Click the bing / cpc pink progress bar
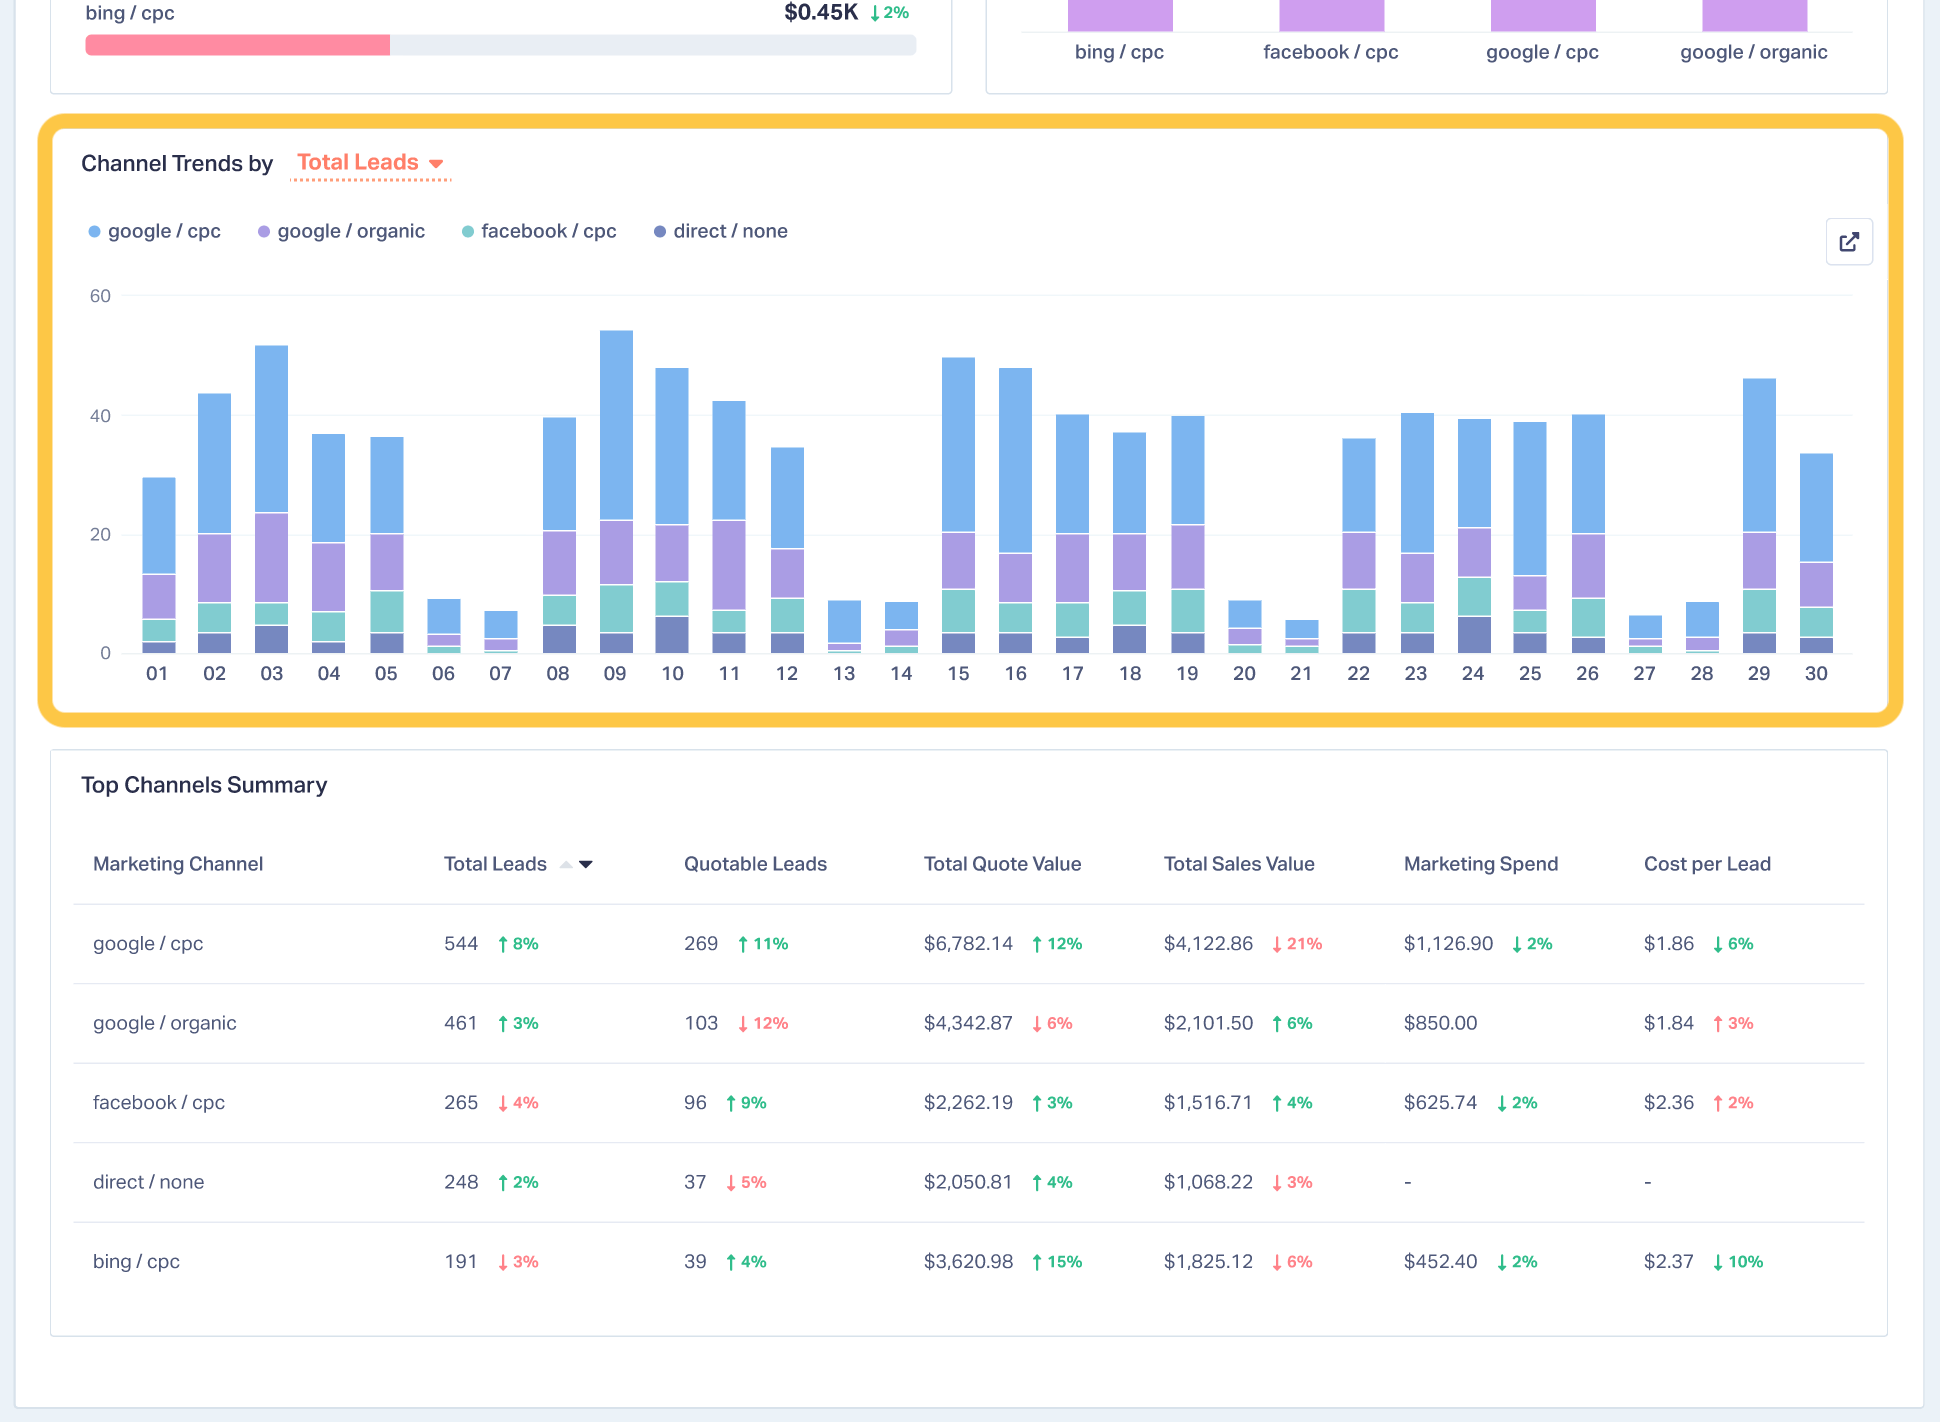 238,45
